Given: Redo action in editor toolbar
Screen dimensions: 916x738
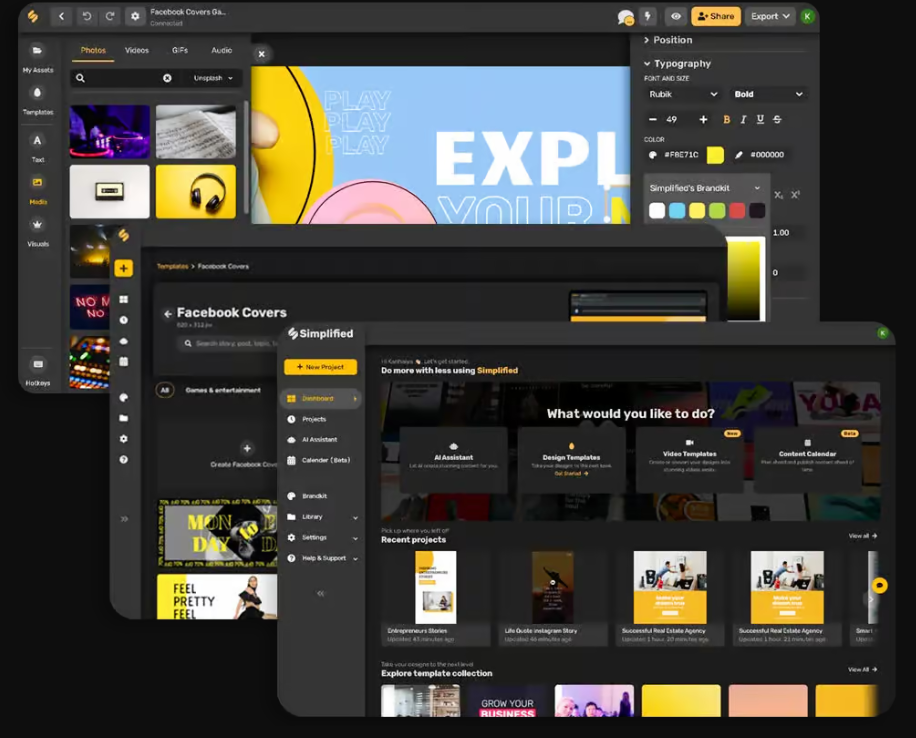Looking at the screenshot, I should [x=110, y=16].
